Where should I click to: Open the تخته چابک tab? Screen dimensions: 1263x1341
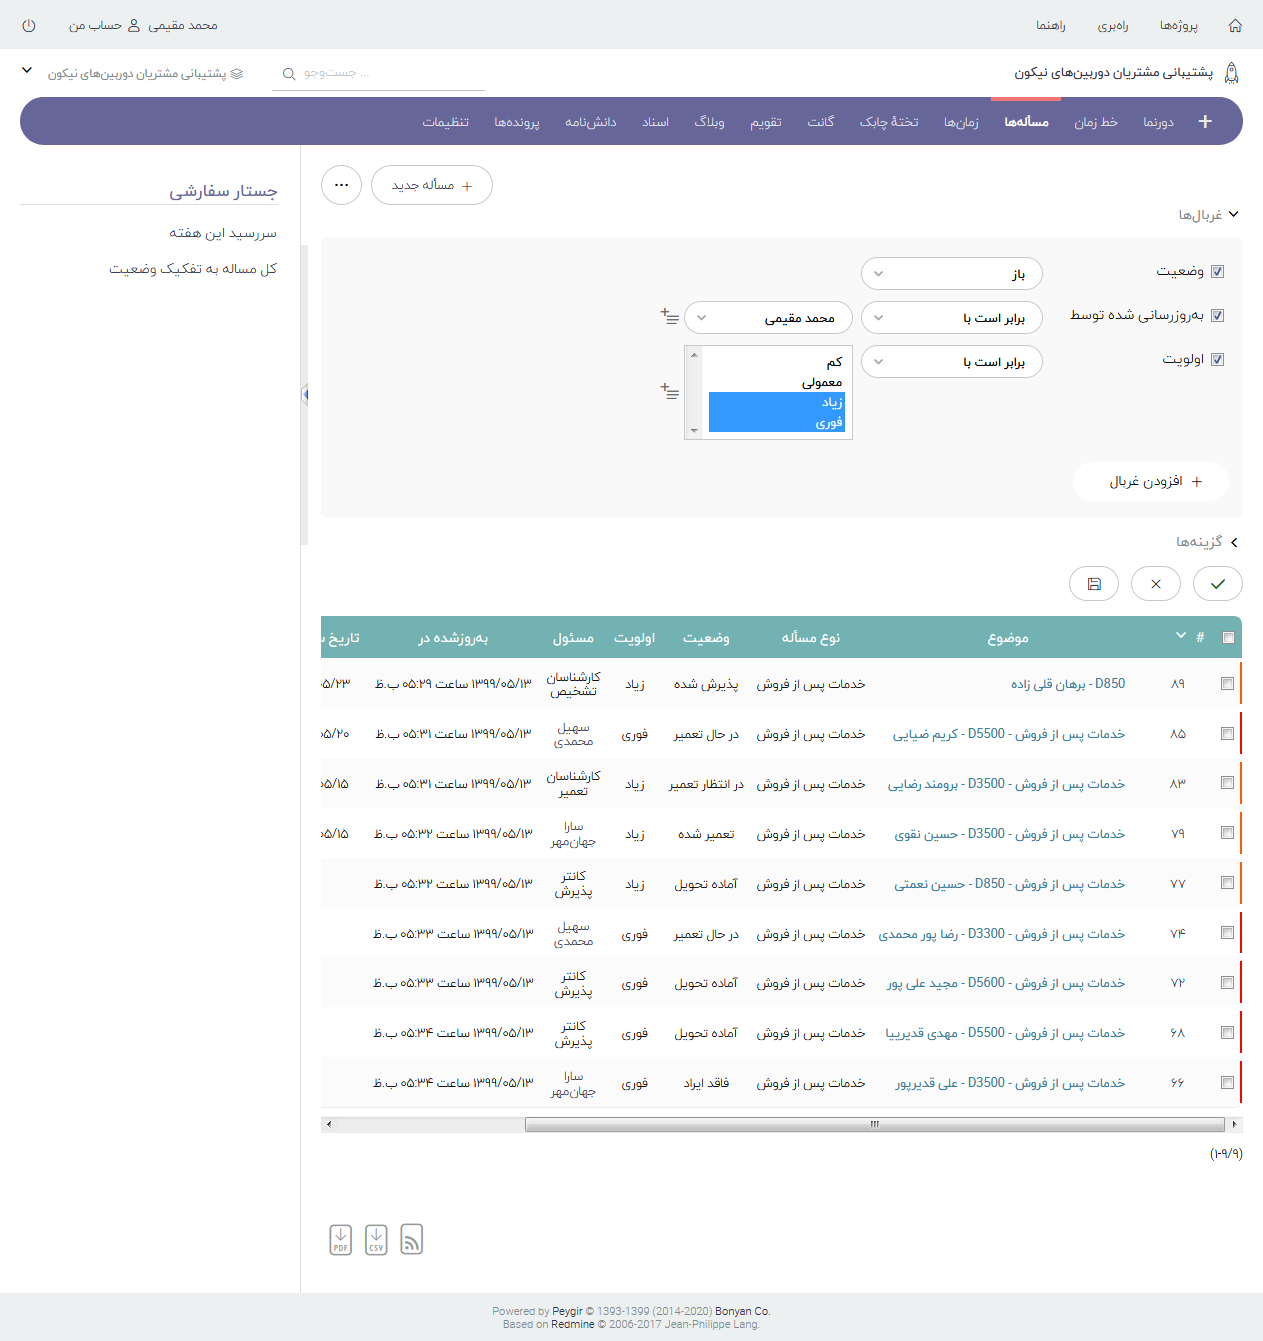(x=889, y=122)
